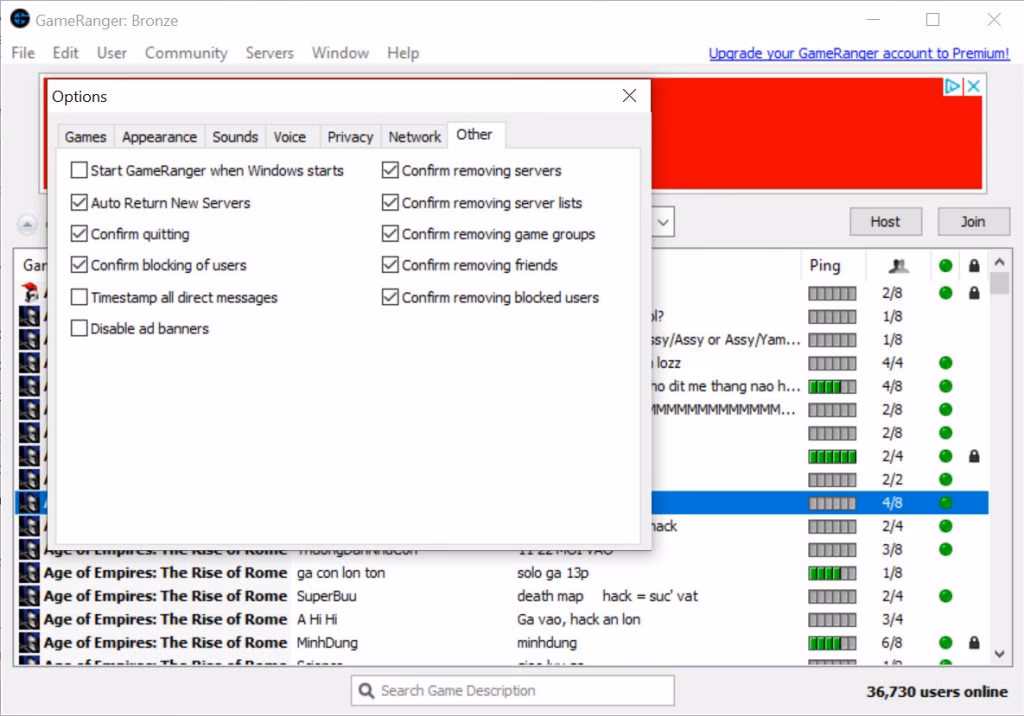Go to the Sounds tab
This screenshot has height=716, width=1024.
tap(235, 137)
